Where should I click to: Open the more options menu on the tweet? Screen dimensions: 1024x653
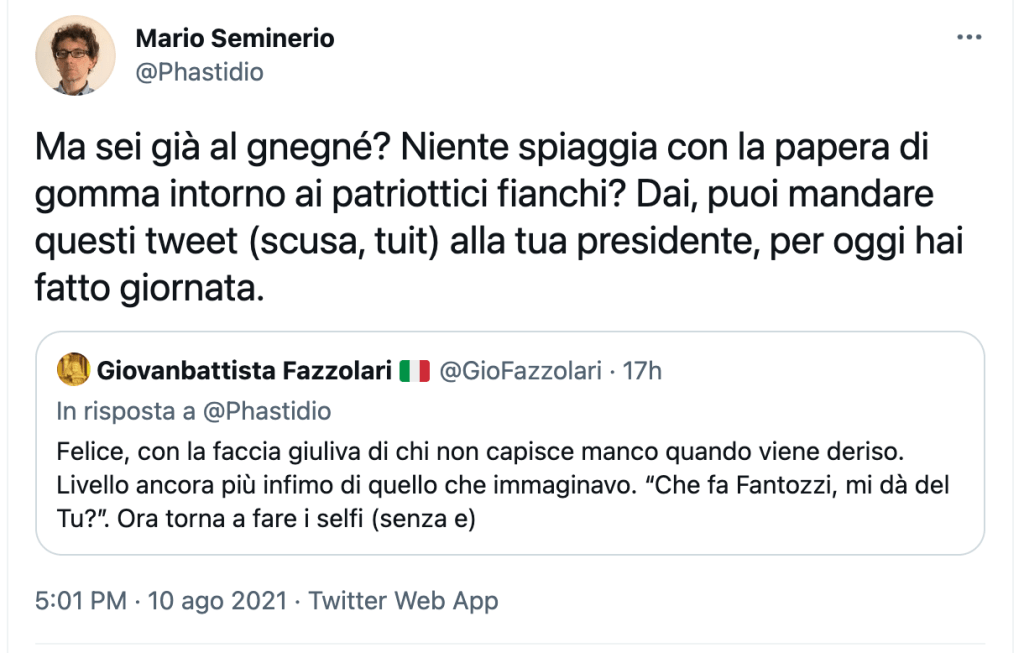pos(968,35)
